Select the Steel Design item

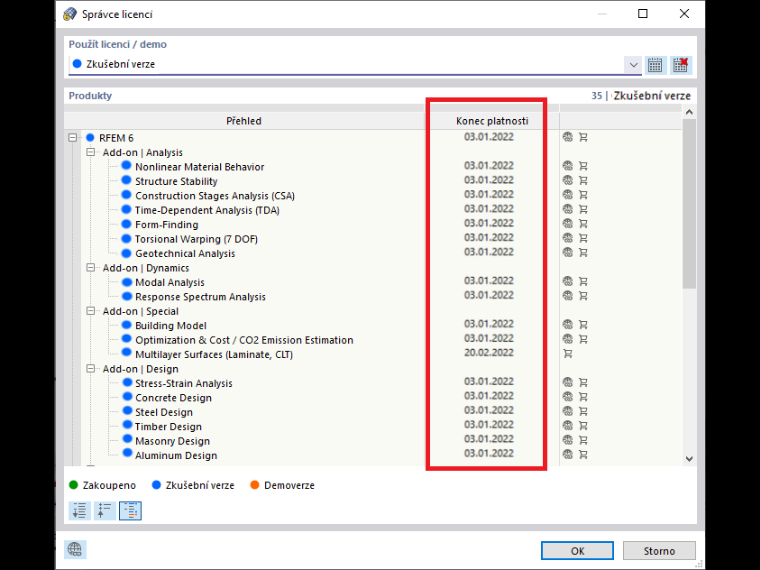(164, 412)
